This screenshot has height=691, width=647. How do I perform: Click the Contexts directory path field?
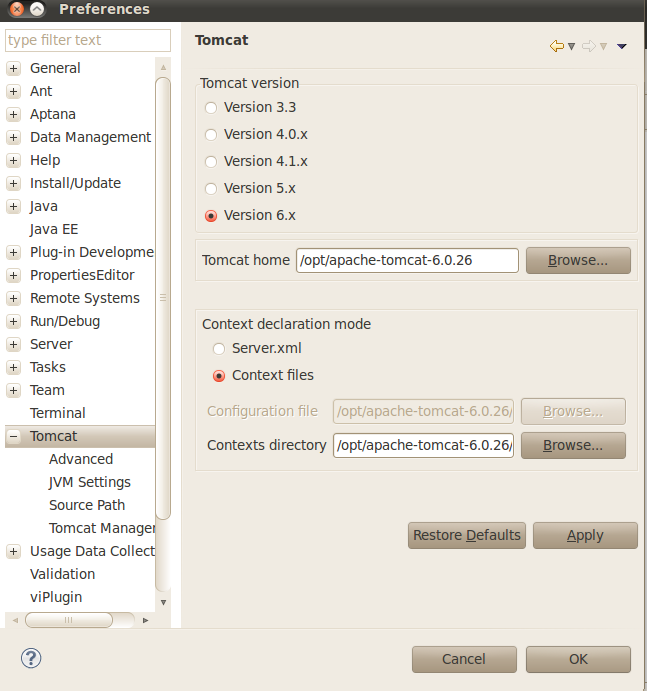(424, 446)
